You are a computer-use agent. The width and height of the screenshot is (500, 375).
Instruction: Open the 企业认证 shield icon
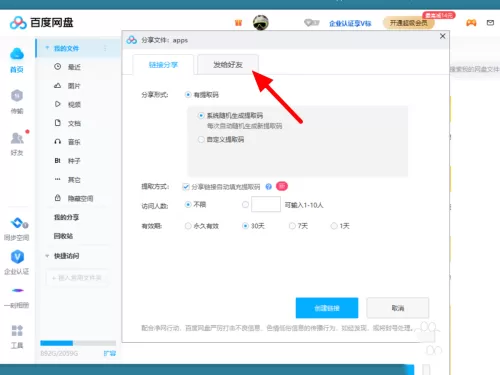click(x=17, y=257)
